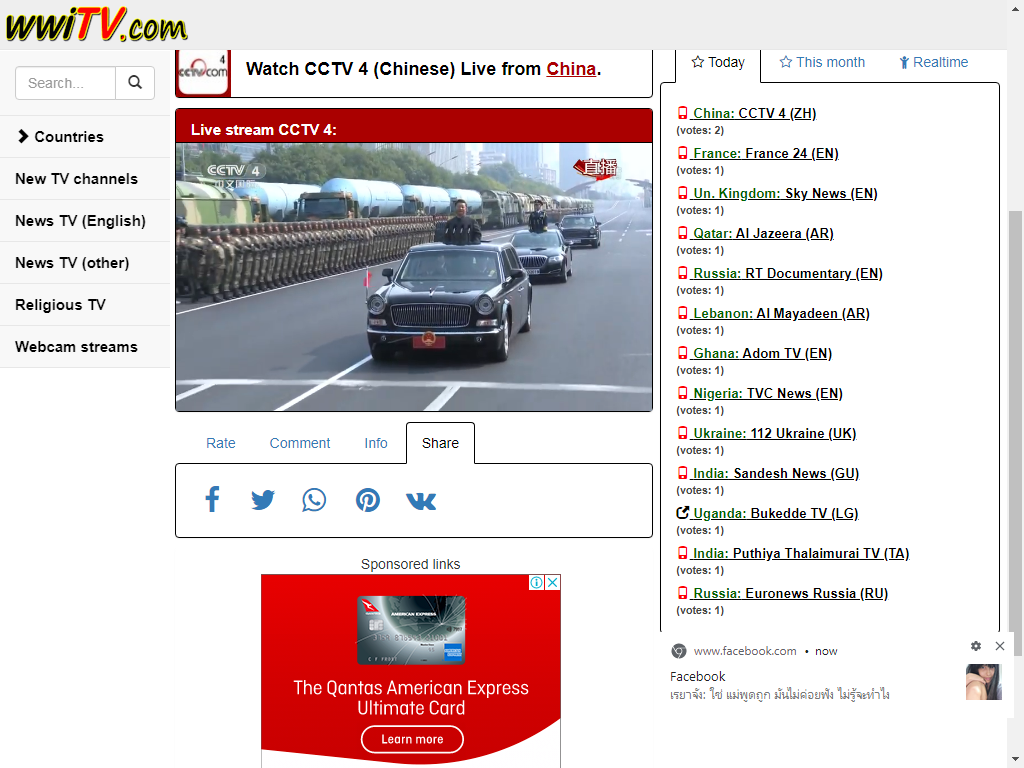Click the search magnifier button
Screen dimensions: 1024x768
tap(135, 83)
